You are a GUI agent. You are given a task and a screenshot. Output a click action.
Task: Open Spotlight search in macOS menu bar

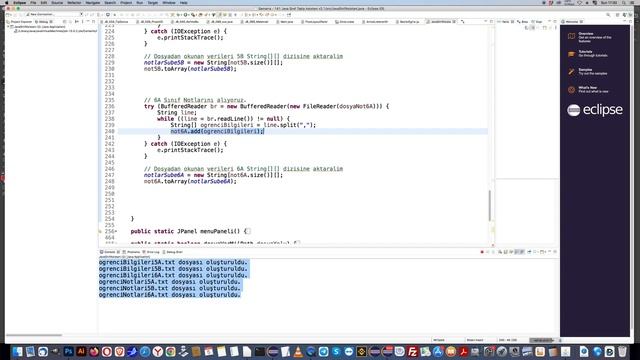(x=624, y=3)
